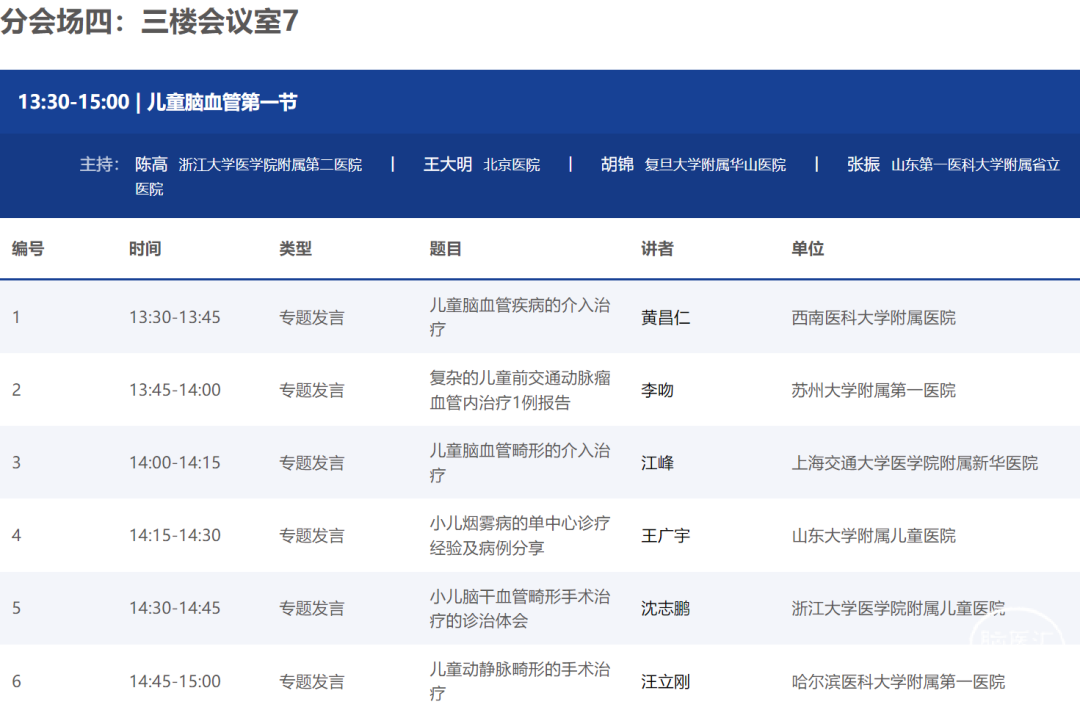Click the 单位 column header

807,249
